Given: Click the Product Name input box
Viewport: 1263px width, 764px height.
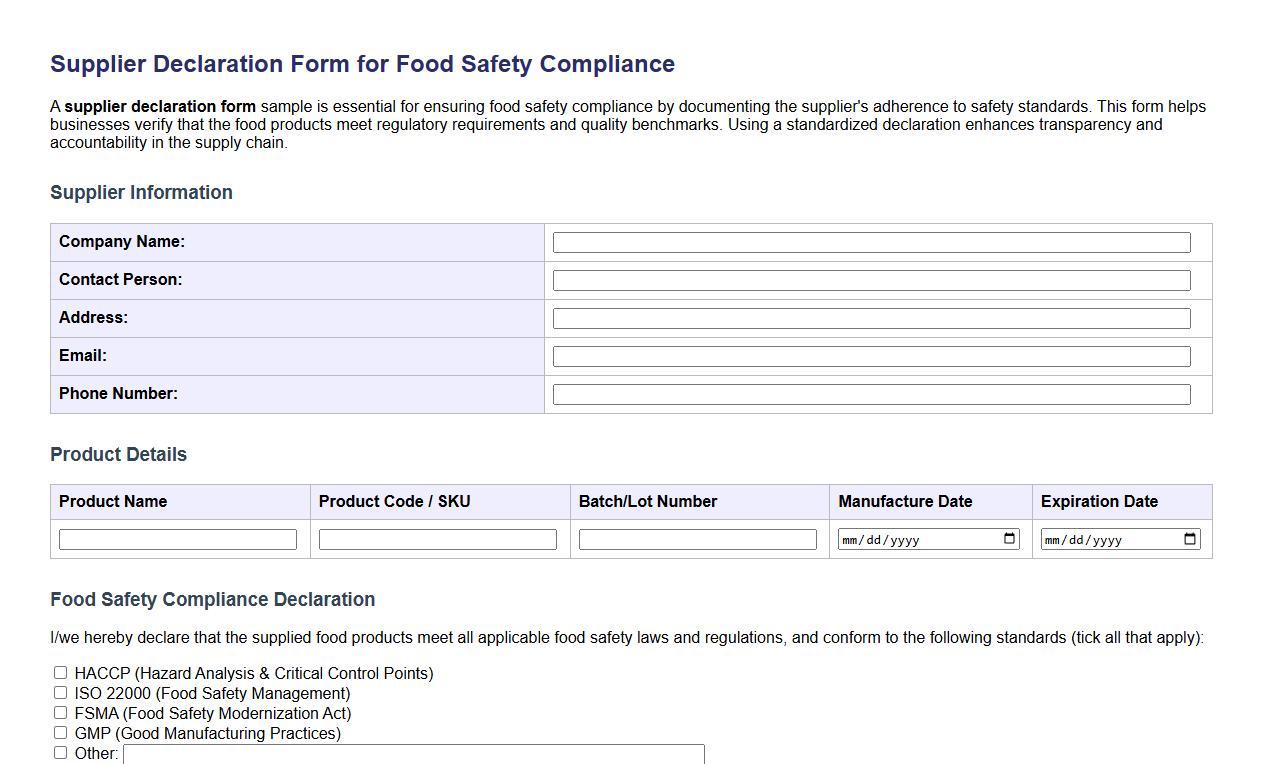Looking at the screenshot, I should pyautogui.click(x=178, y=538).
